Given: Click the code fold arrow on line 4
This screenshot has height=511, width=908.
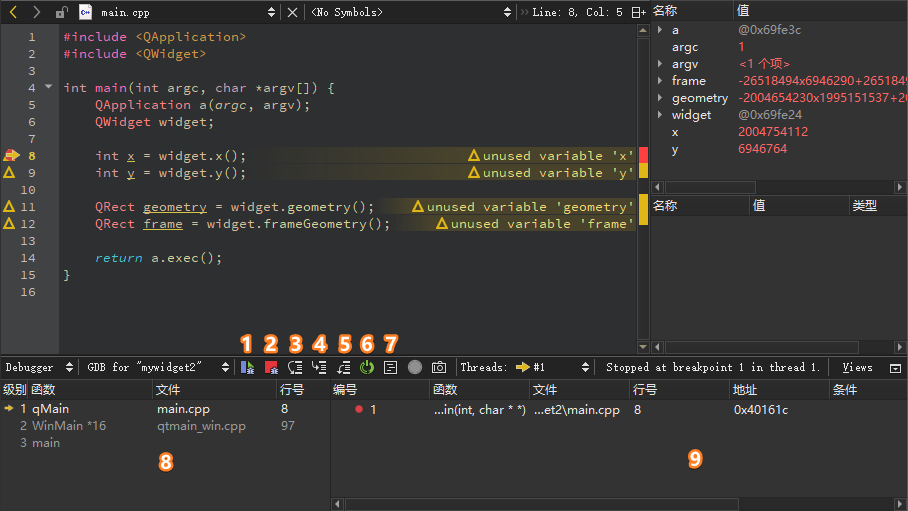Looking at the screenshot, I should coord(48,88).
